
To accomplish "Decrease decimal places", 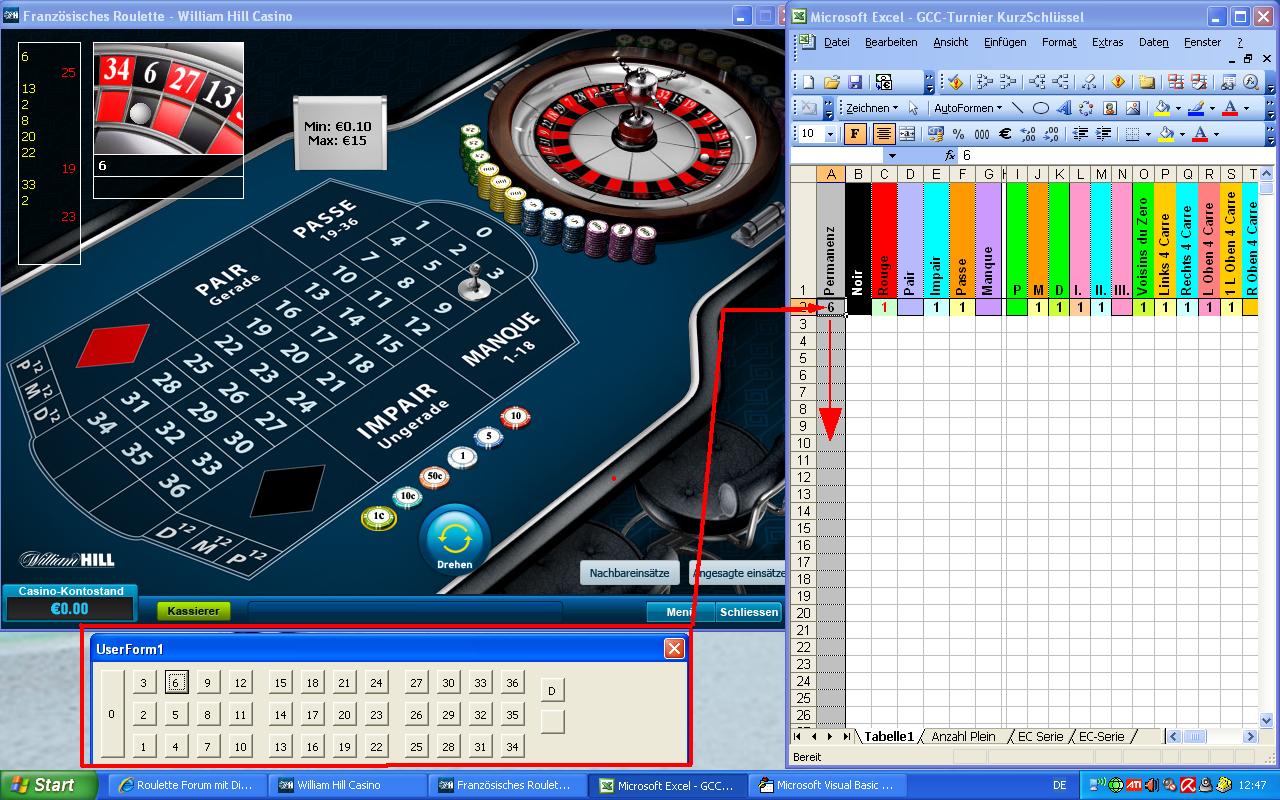I will pos(1051,134).
